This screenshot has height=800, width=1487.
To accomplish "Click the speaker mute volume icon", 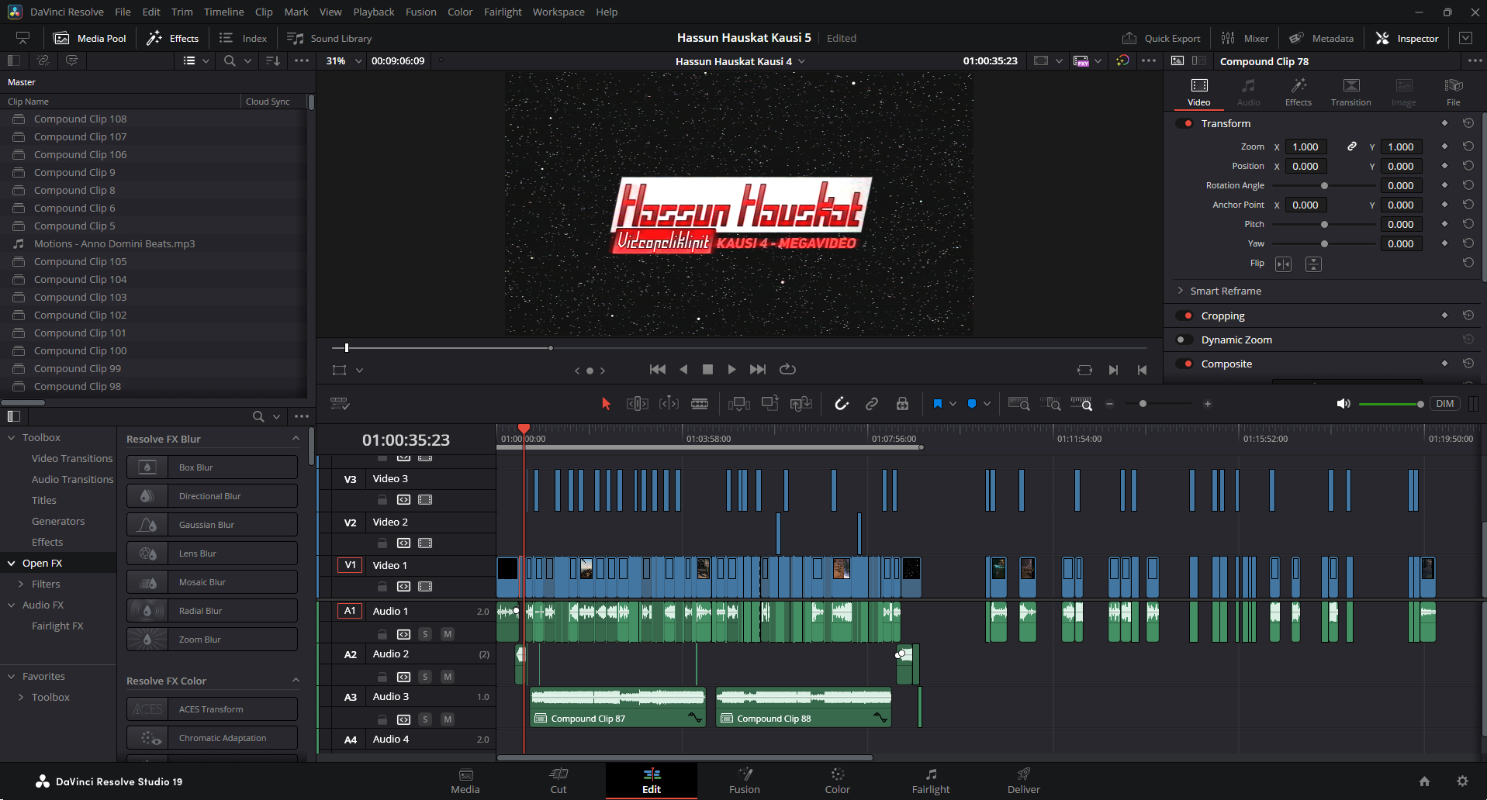I will point(1343,404).
